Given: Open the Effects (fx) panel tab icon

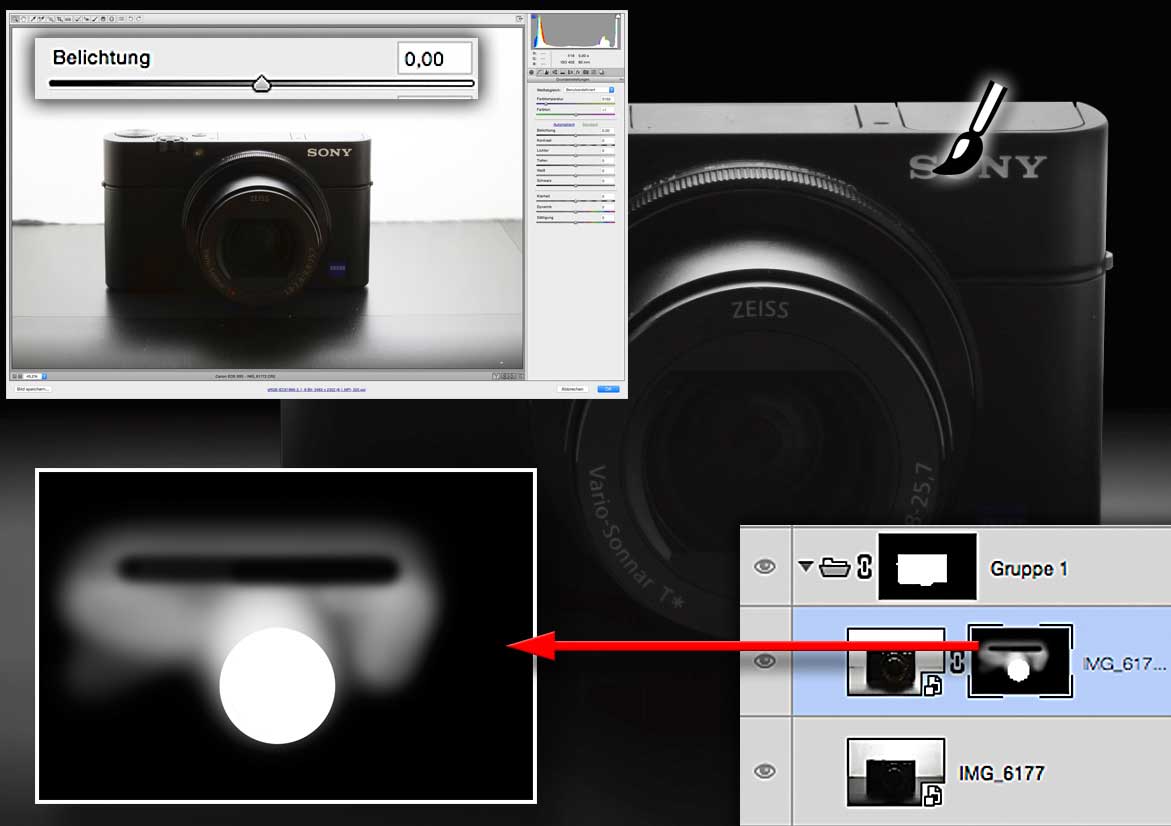Looking at the screenshot, I should [x=578, y=72].
